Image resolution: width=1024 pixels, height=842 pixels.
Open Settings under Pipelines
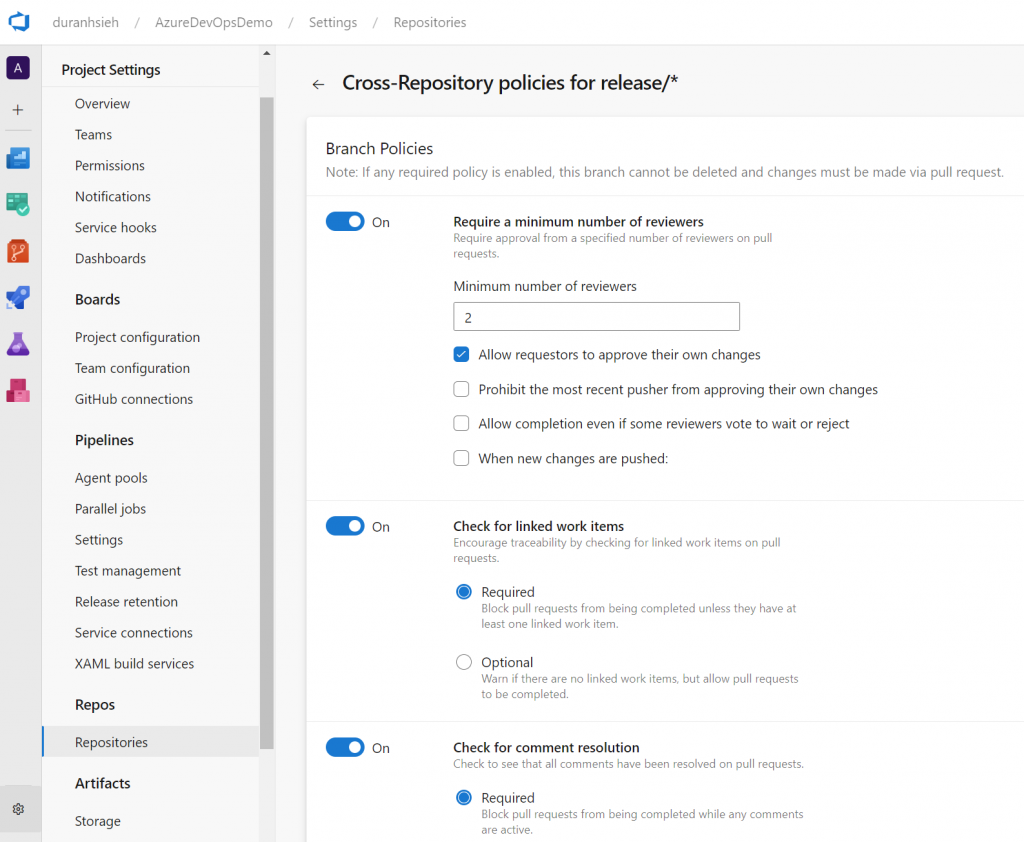[x=99, y=540]
